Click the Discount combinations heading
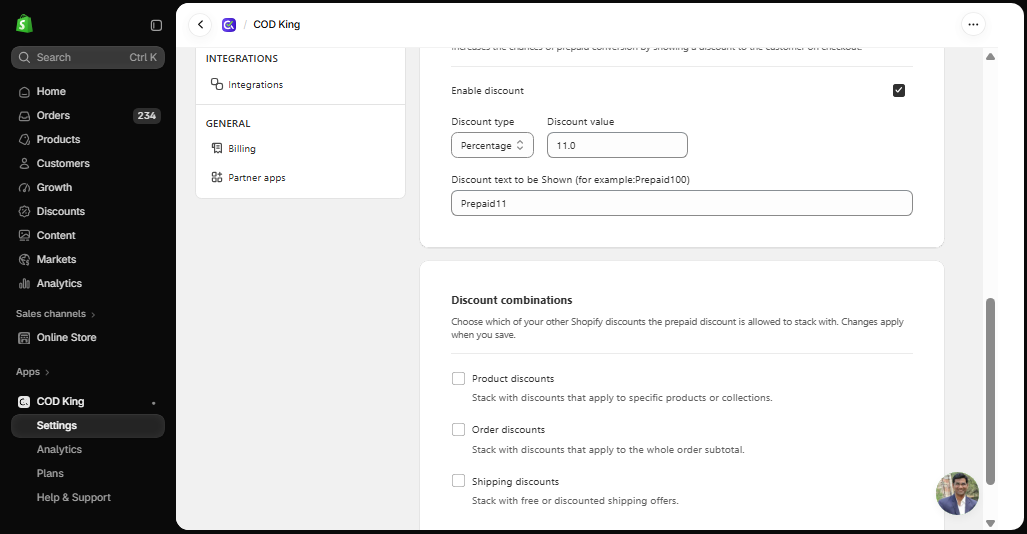1027x534 pixels. tap(512, 300)
